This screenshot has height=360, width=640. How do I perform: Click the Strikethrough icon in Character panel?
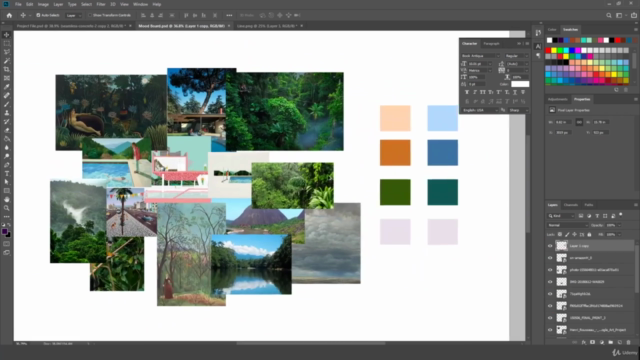pos(523,92)
